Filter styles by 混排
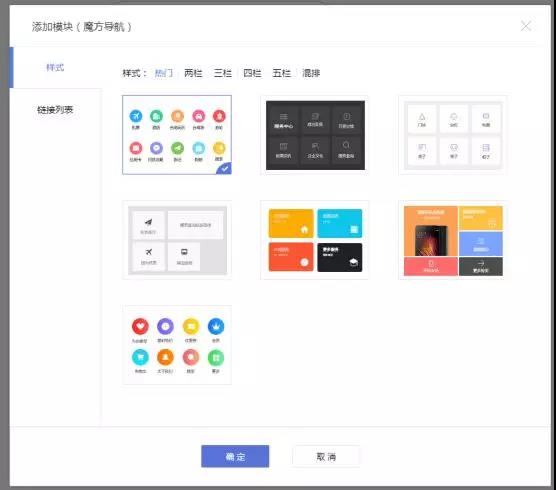 [311, 73]
